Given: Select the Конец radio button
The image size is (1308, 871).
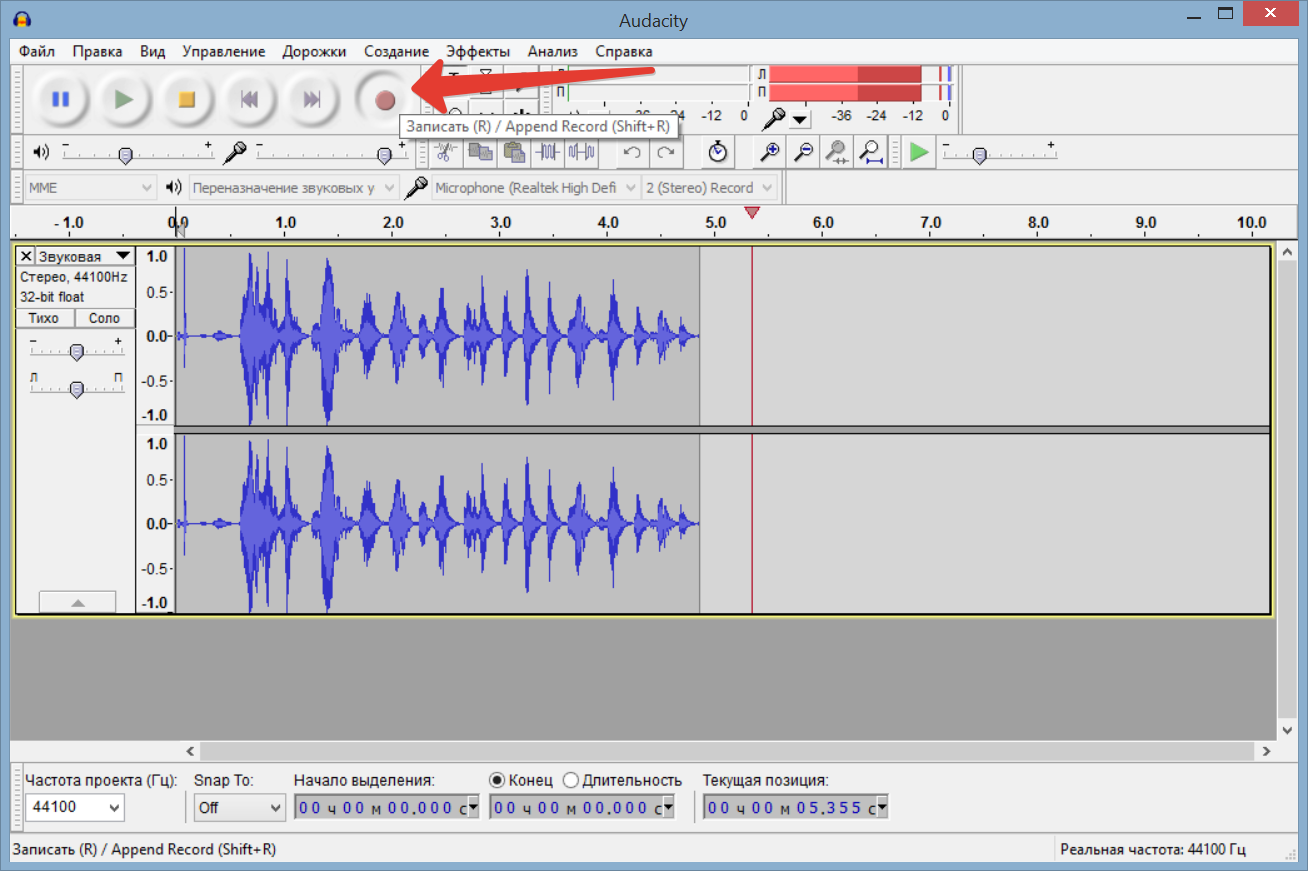Looking at the screenshot, I should pos(497,780).
